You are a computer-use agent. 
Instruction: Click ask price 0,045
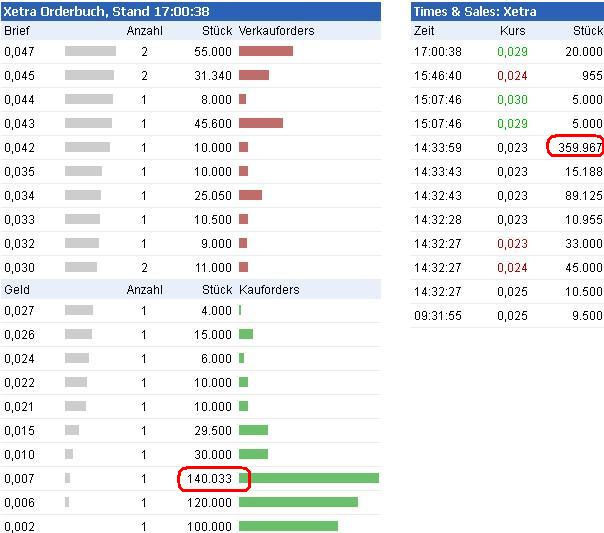click(19, 75)
